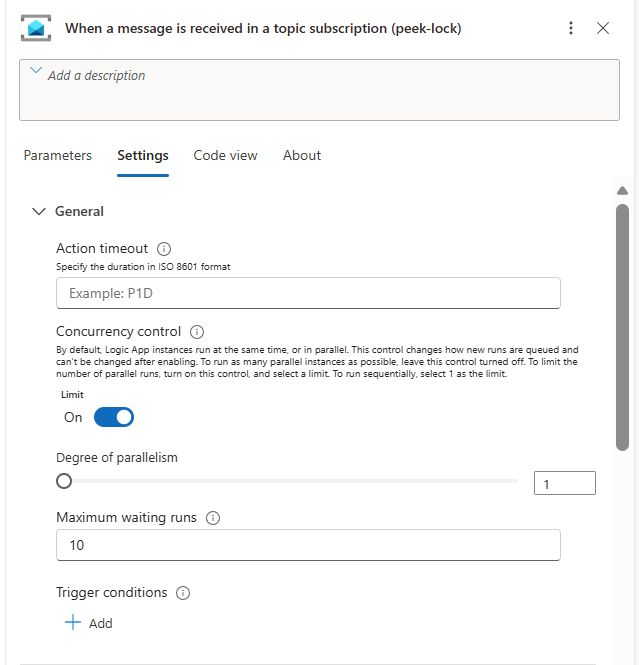The width and height of the screenshot is (639, 665).
Task: Go to the About tab
Action: (x=302, y=155)
